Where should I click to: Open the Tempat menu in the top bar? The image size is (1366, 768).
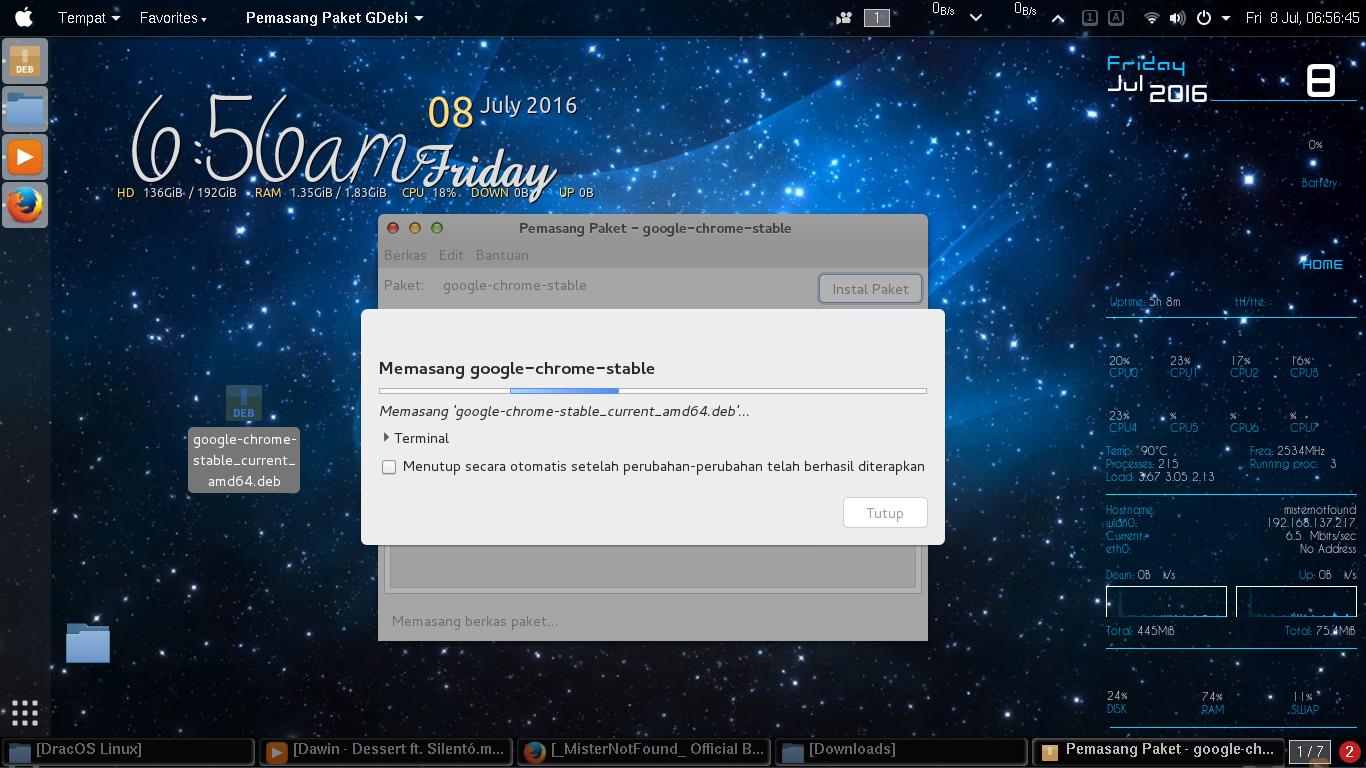[80, 17]
